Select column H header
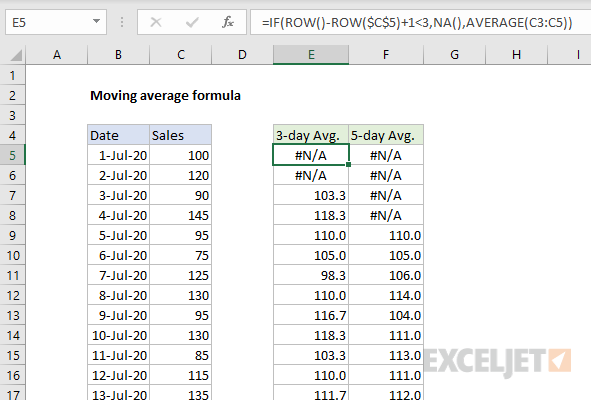The height and width of the screenshot is (400, 591). click(516, 55)
